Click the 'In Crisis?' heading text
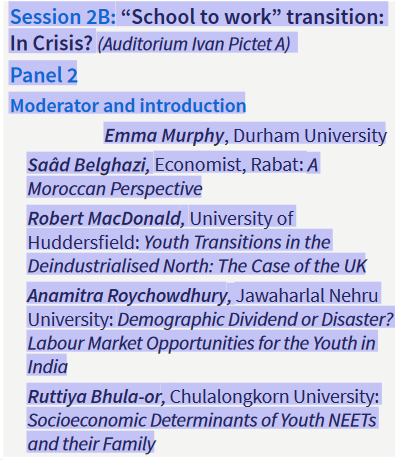The image size is (395, 460). pos(52,43)
